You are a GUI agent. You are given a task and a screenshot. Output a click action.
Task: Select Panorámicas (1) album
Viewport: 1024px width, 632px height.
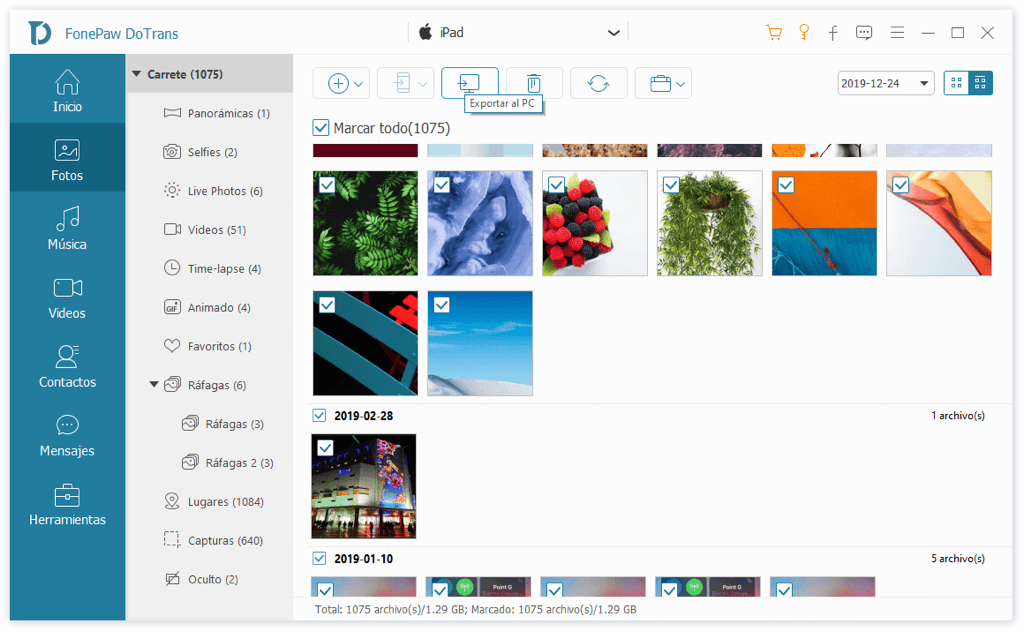click(216, 113)
